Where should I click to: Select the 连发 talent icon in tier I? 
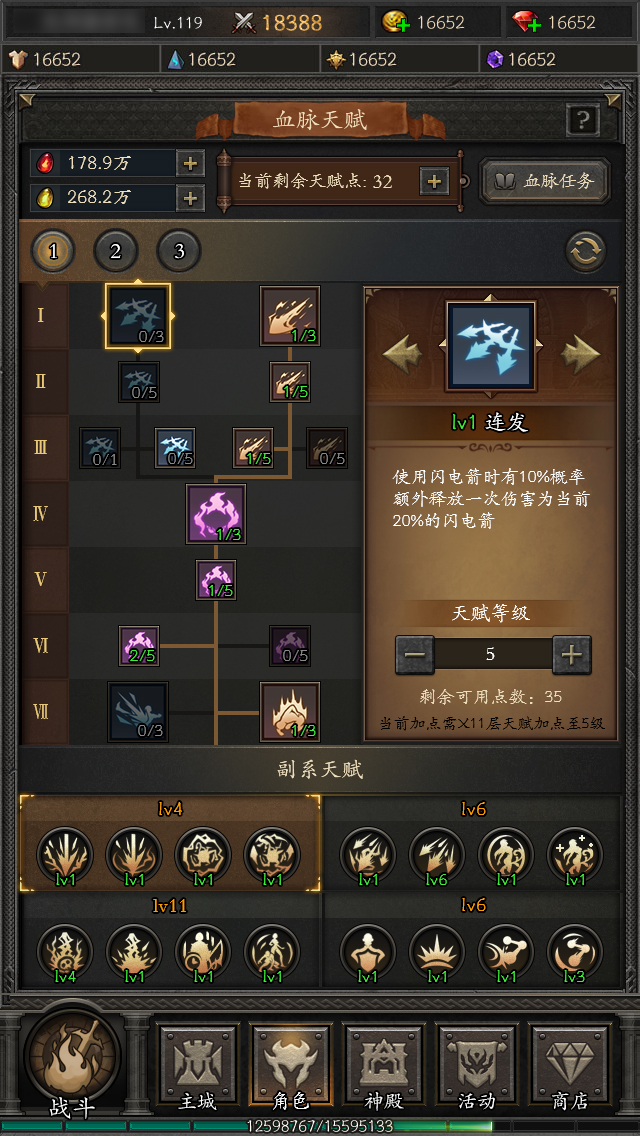coord(138,316)
